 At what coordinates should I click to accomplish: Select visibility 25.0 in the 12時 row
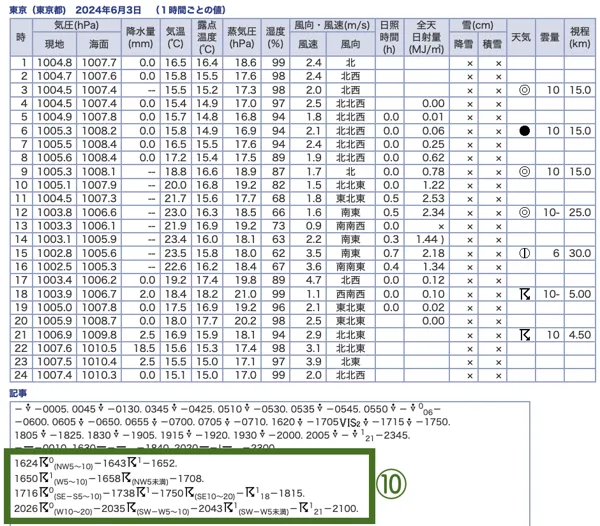click(580, 212)
